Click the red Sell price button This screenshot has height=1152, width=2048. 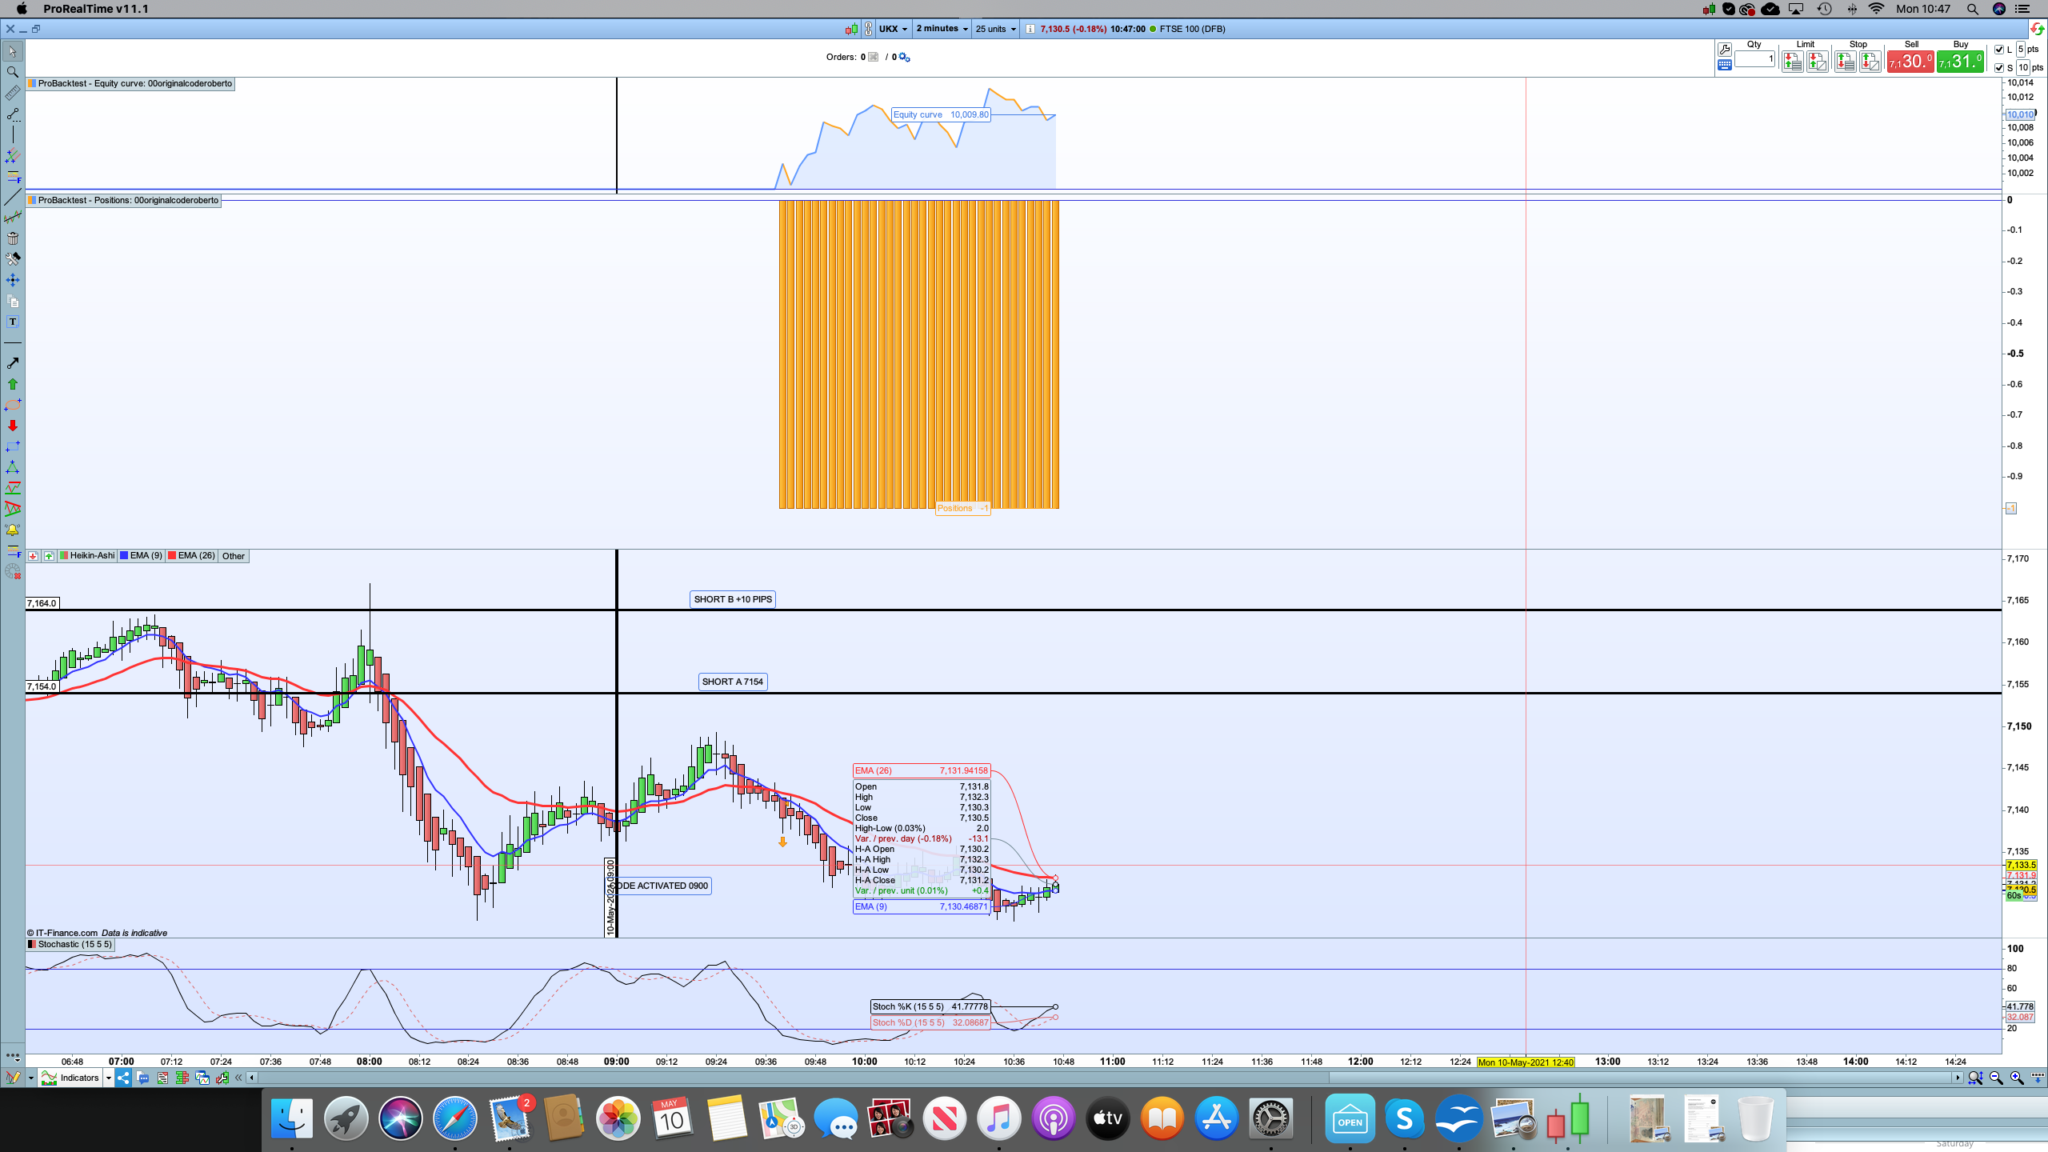point(1910,62)
